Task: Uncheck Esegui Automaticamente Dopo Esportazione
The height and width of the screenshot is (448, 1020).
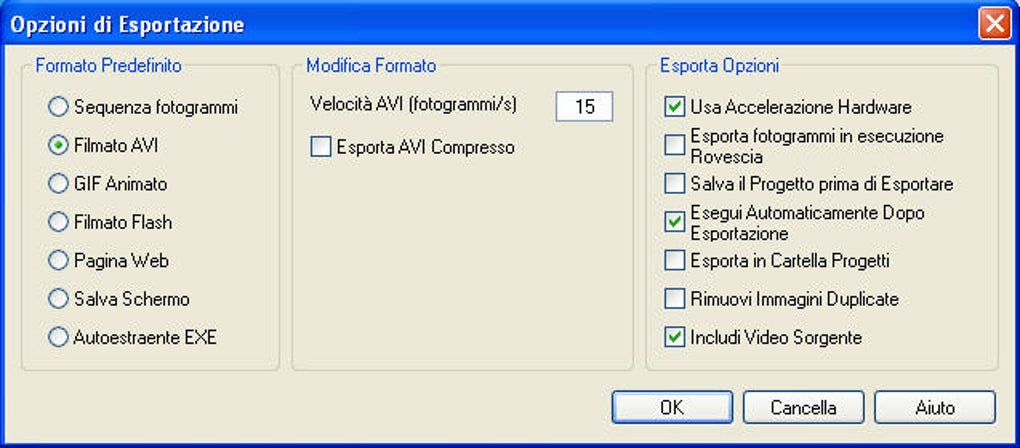Action: coord(675,222)
